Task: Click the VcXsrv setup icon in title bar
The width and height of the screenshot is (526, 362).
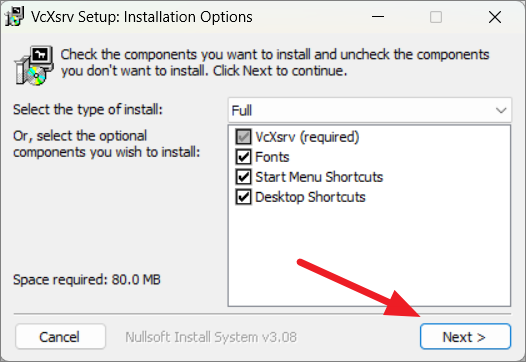Action: (x=14, y=16)
